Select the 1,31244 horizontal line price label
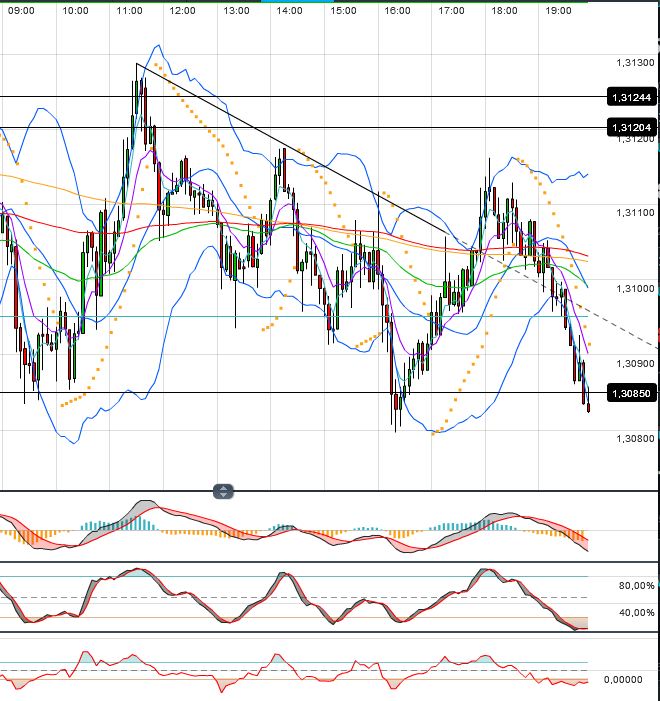Screen dimensions: 660x701 pos(631,97)
